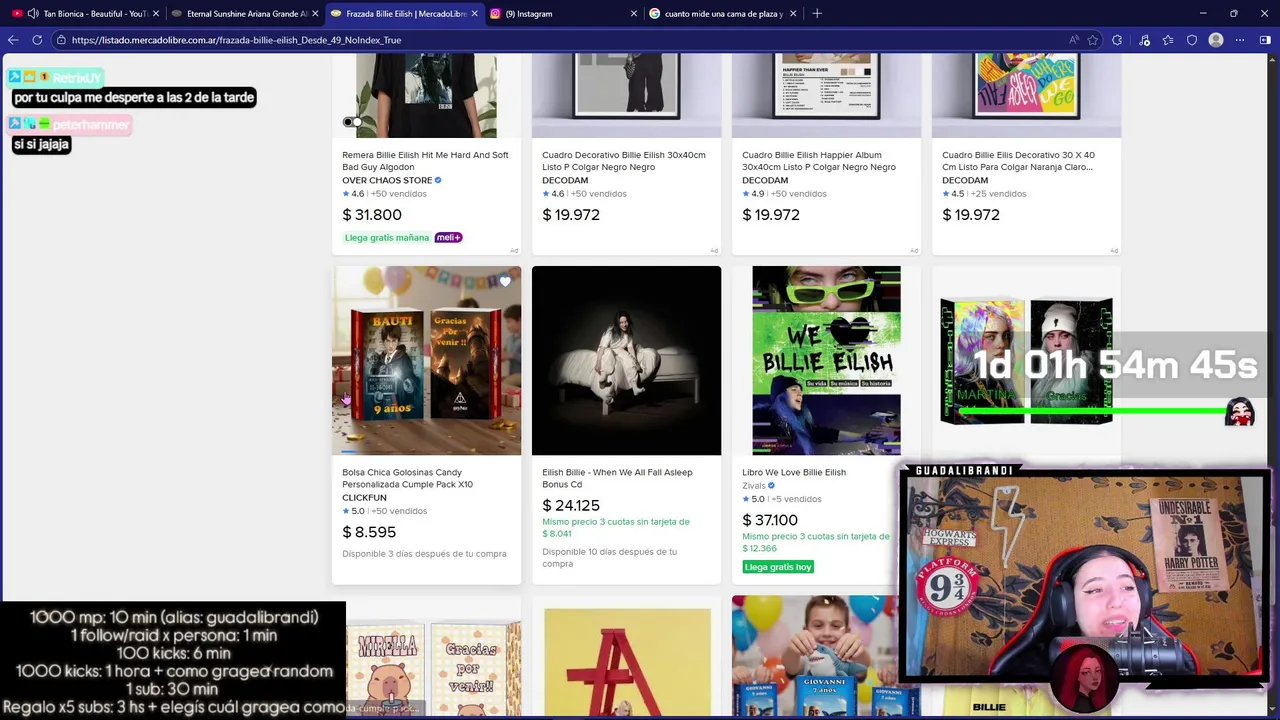Select the Frazada Billie Eilish MercadoLibre tab
The image size is (1280, 720).
405,14
